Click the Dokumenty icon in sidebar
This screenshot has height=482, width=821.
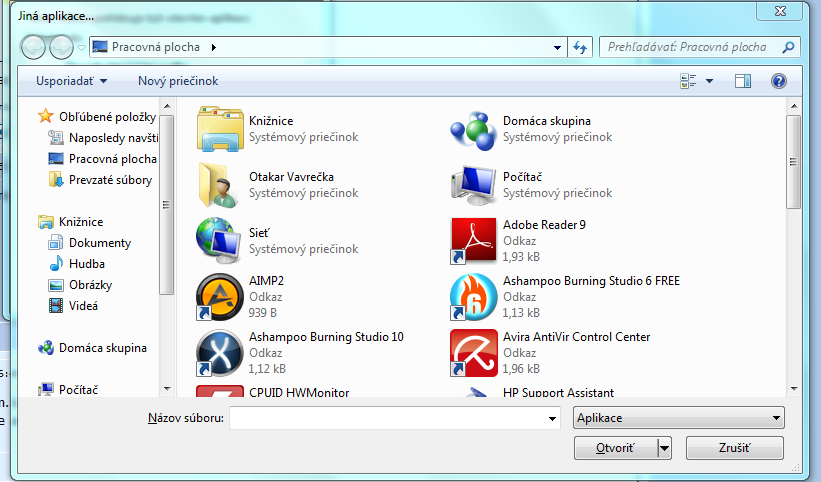(56, 242)
